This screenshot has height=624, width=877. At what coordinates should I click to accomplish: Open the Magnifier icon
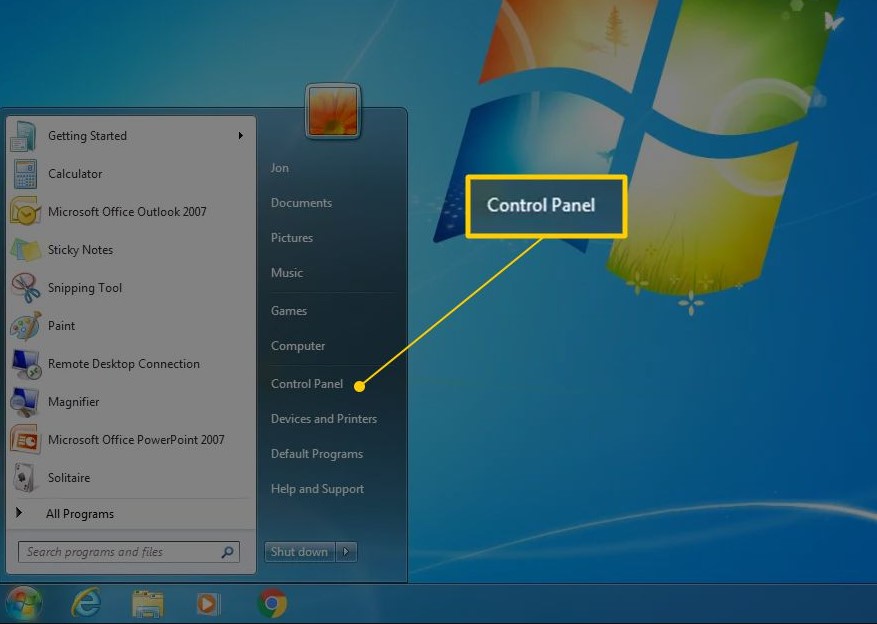point(25,402)
